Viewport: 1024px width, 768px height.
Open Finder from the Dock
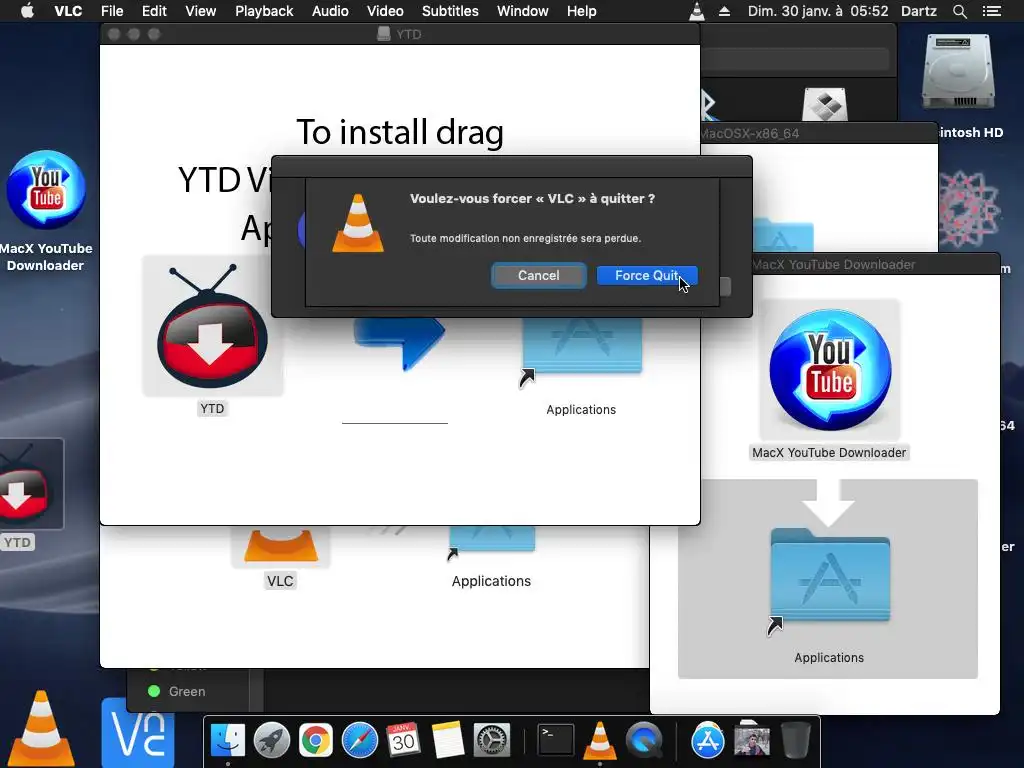[228, 741]
